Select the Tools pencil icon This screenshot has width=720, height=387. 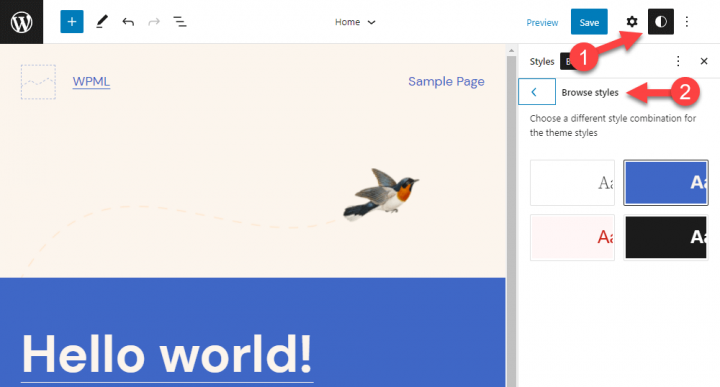102,22
